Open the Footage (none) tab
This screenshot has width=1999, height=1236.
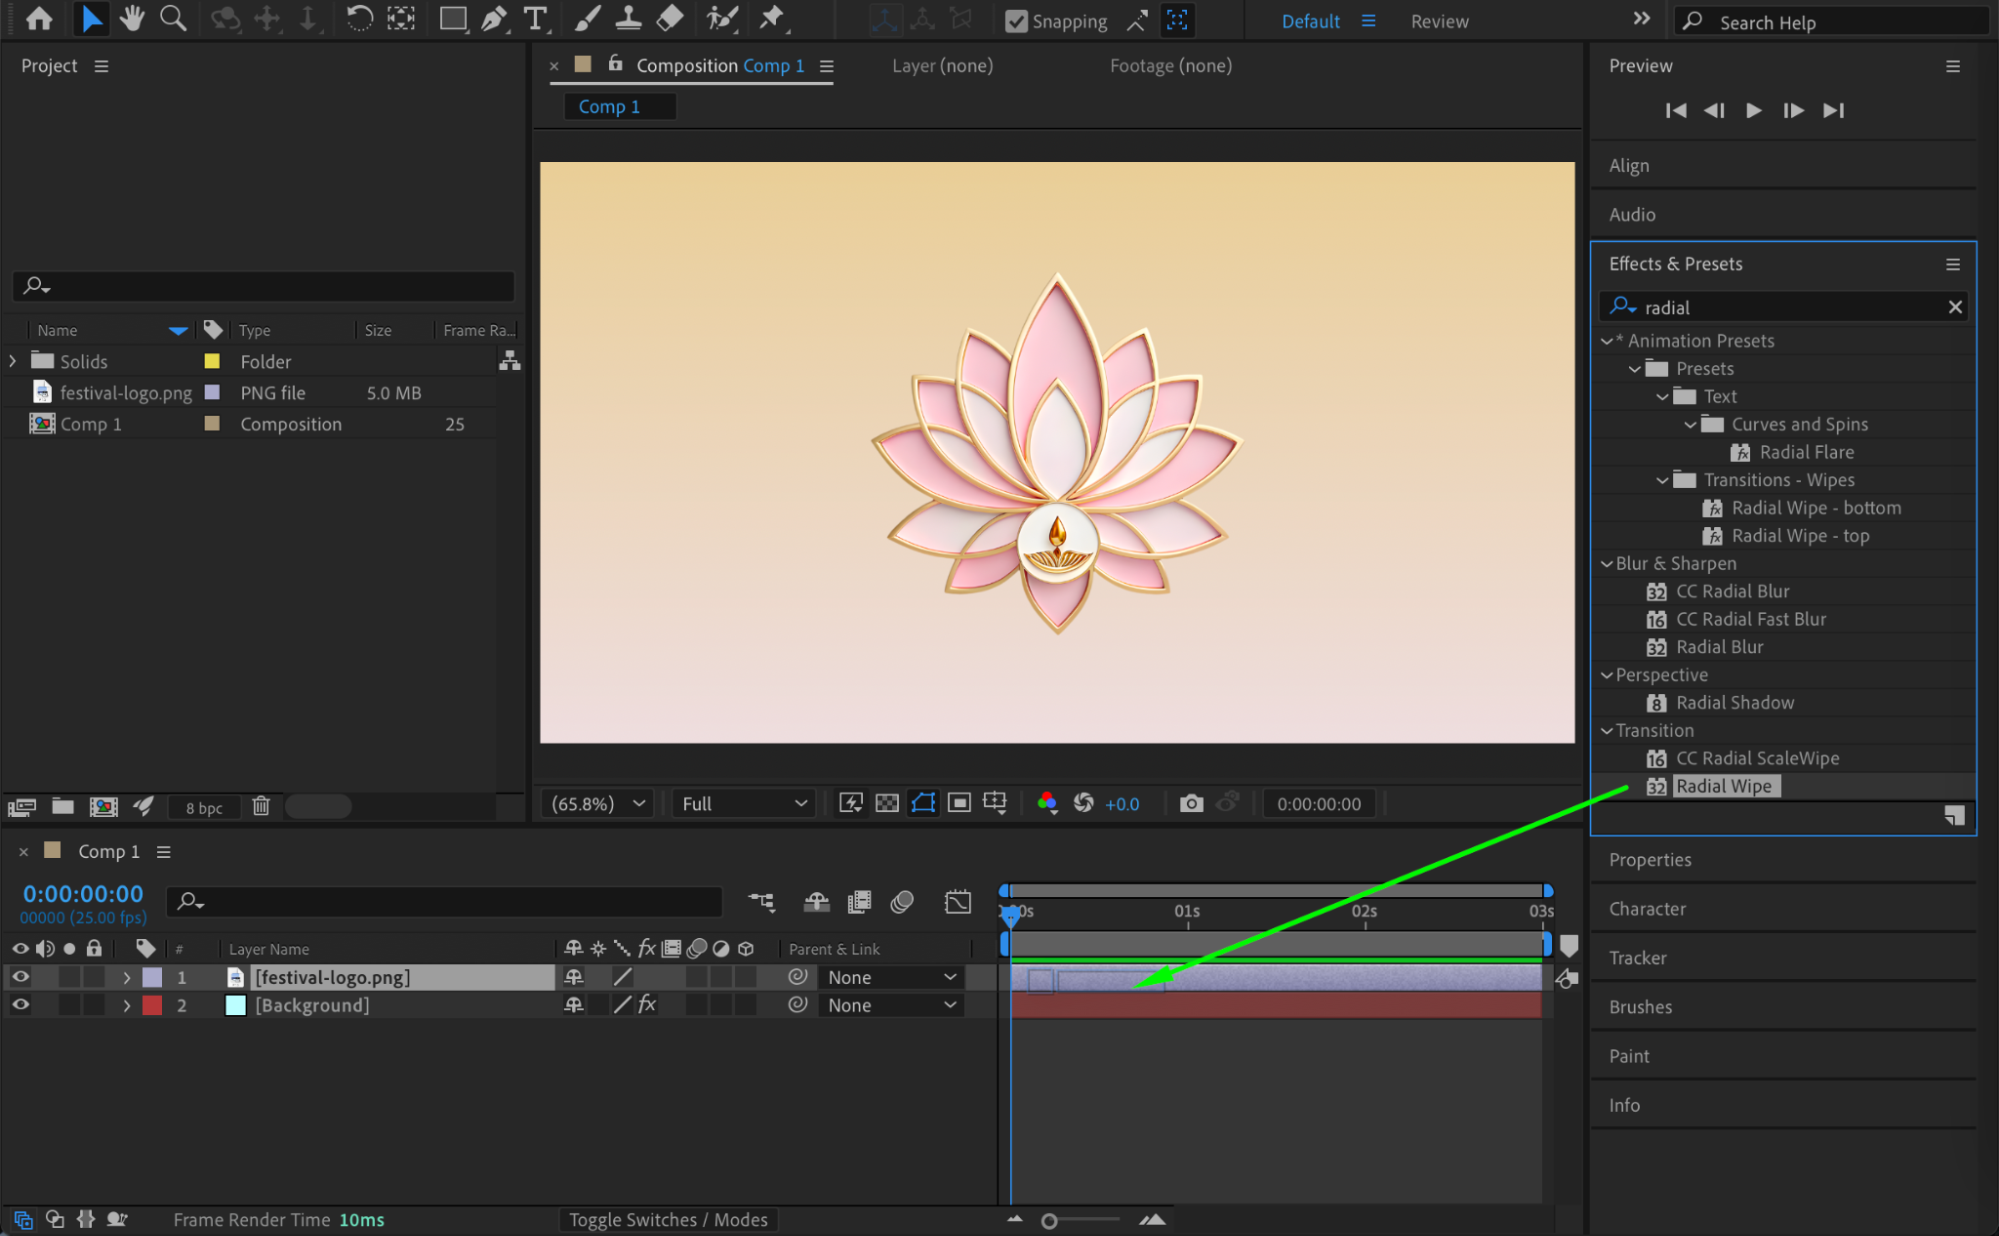tap(1170, 65)
